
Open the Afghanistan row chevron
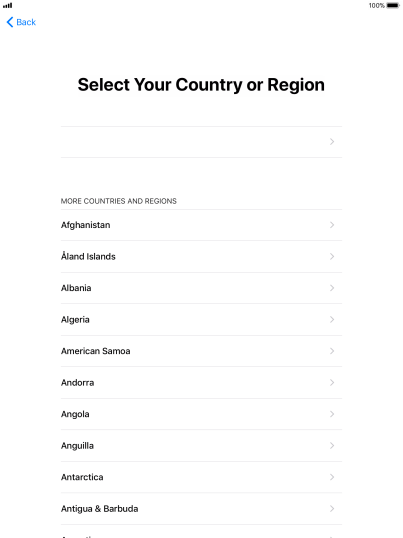[x=332, y=225]
